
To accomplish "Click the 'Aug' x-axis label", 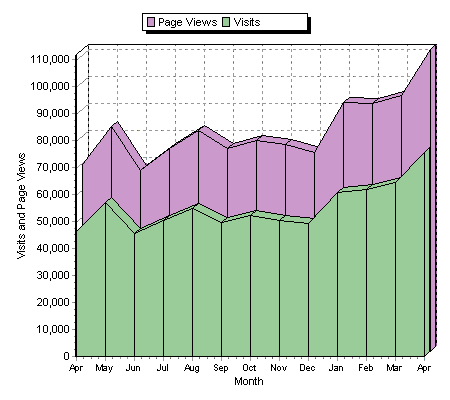I will [x=192, y=368].
